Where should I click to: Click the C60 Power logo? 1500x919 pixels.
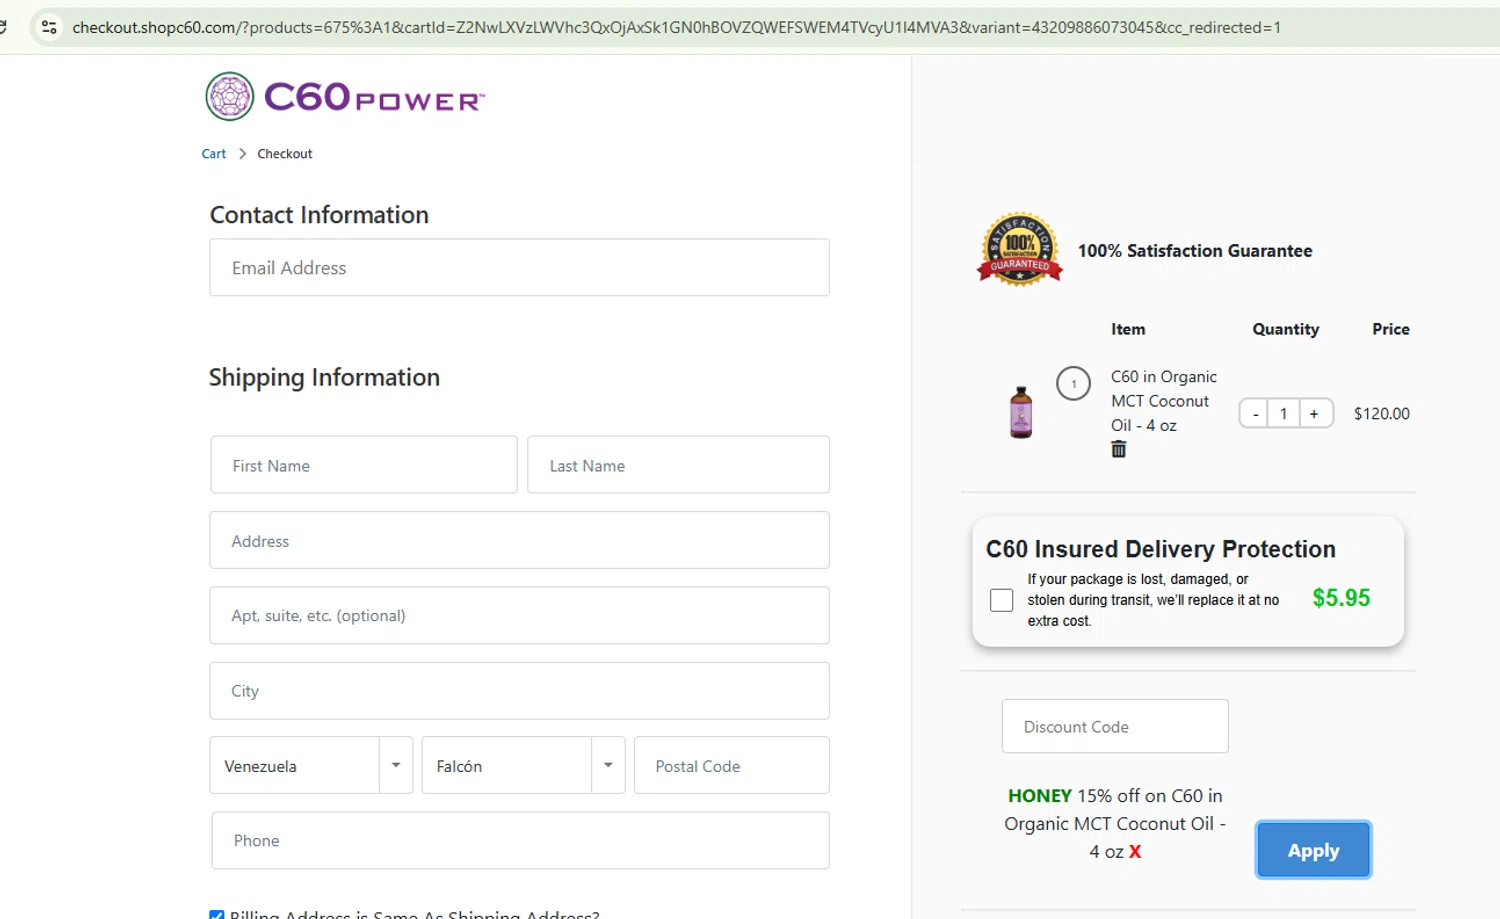coord(345,97)
